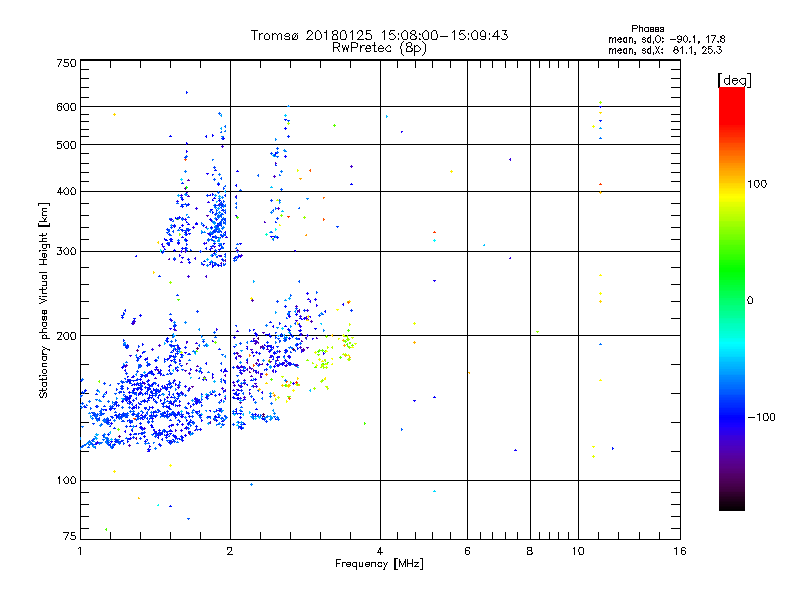Click the x-axis label "1"
The image size is (800, 600).
(80, 551)
